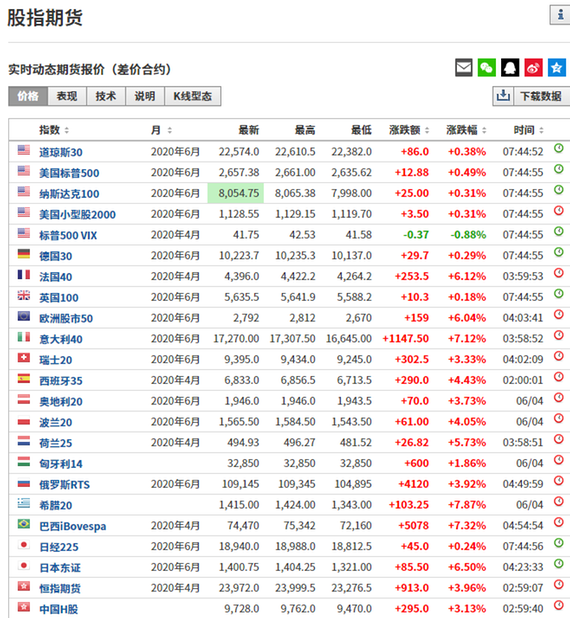Share to Qzone blue star icon
This screenshot has height=618, width=570.
(x=557, y=68)
